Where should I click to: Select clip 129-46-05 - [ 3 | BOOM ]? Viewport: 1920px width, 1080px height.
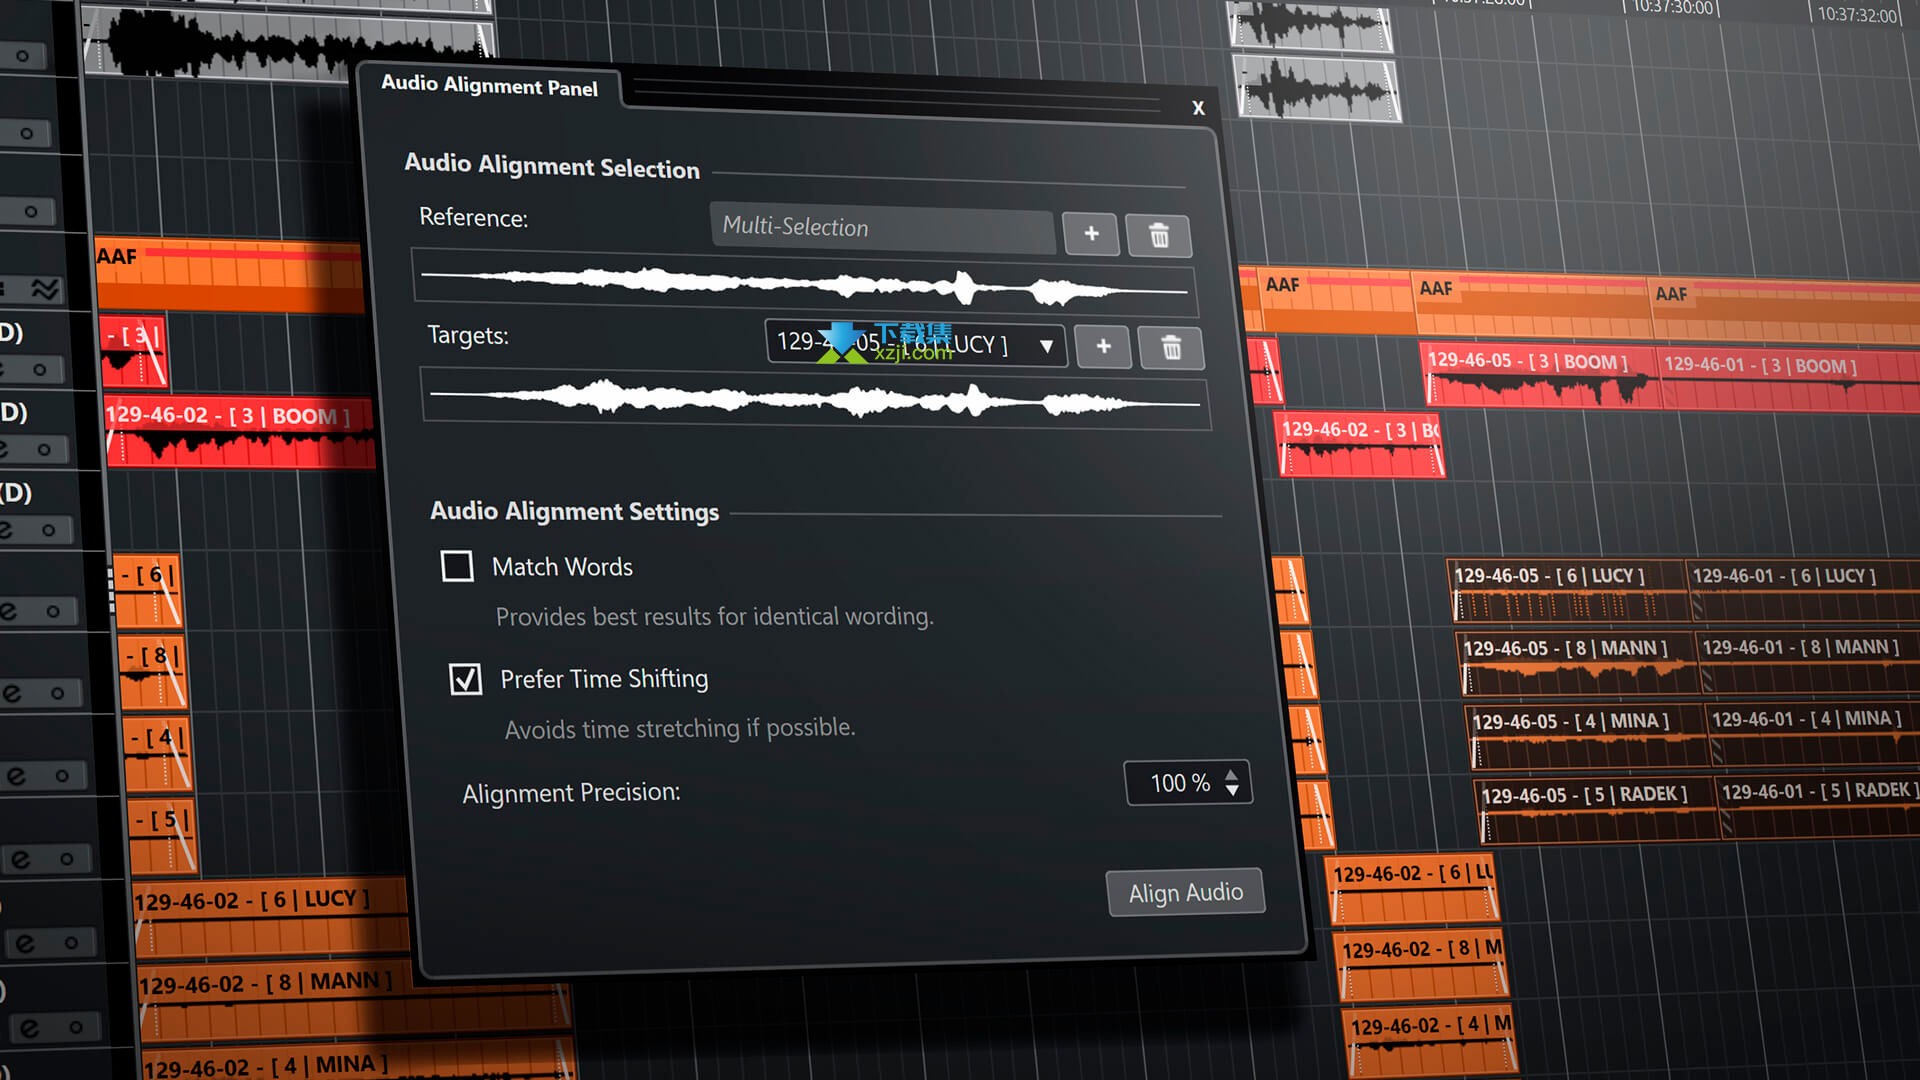click(1538, 376)
